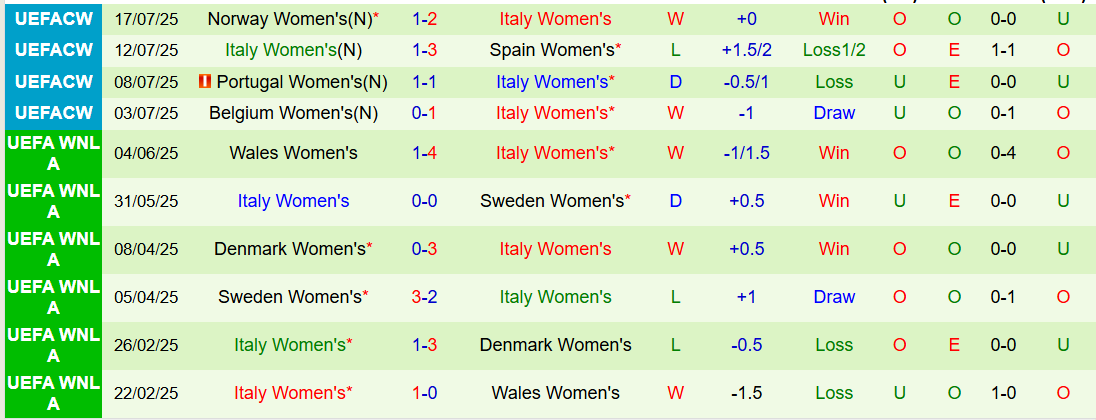Click the 3-2 score of Sweden vs Italy
The width and height of the screenshot is (1096, 420).
(x=425, y=297)
